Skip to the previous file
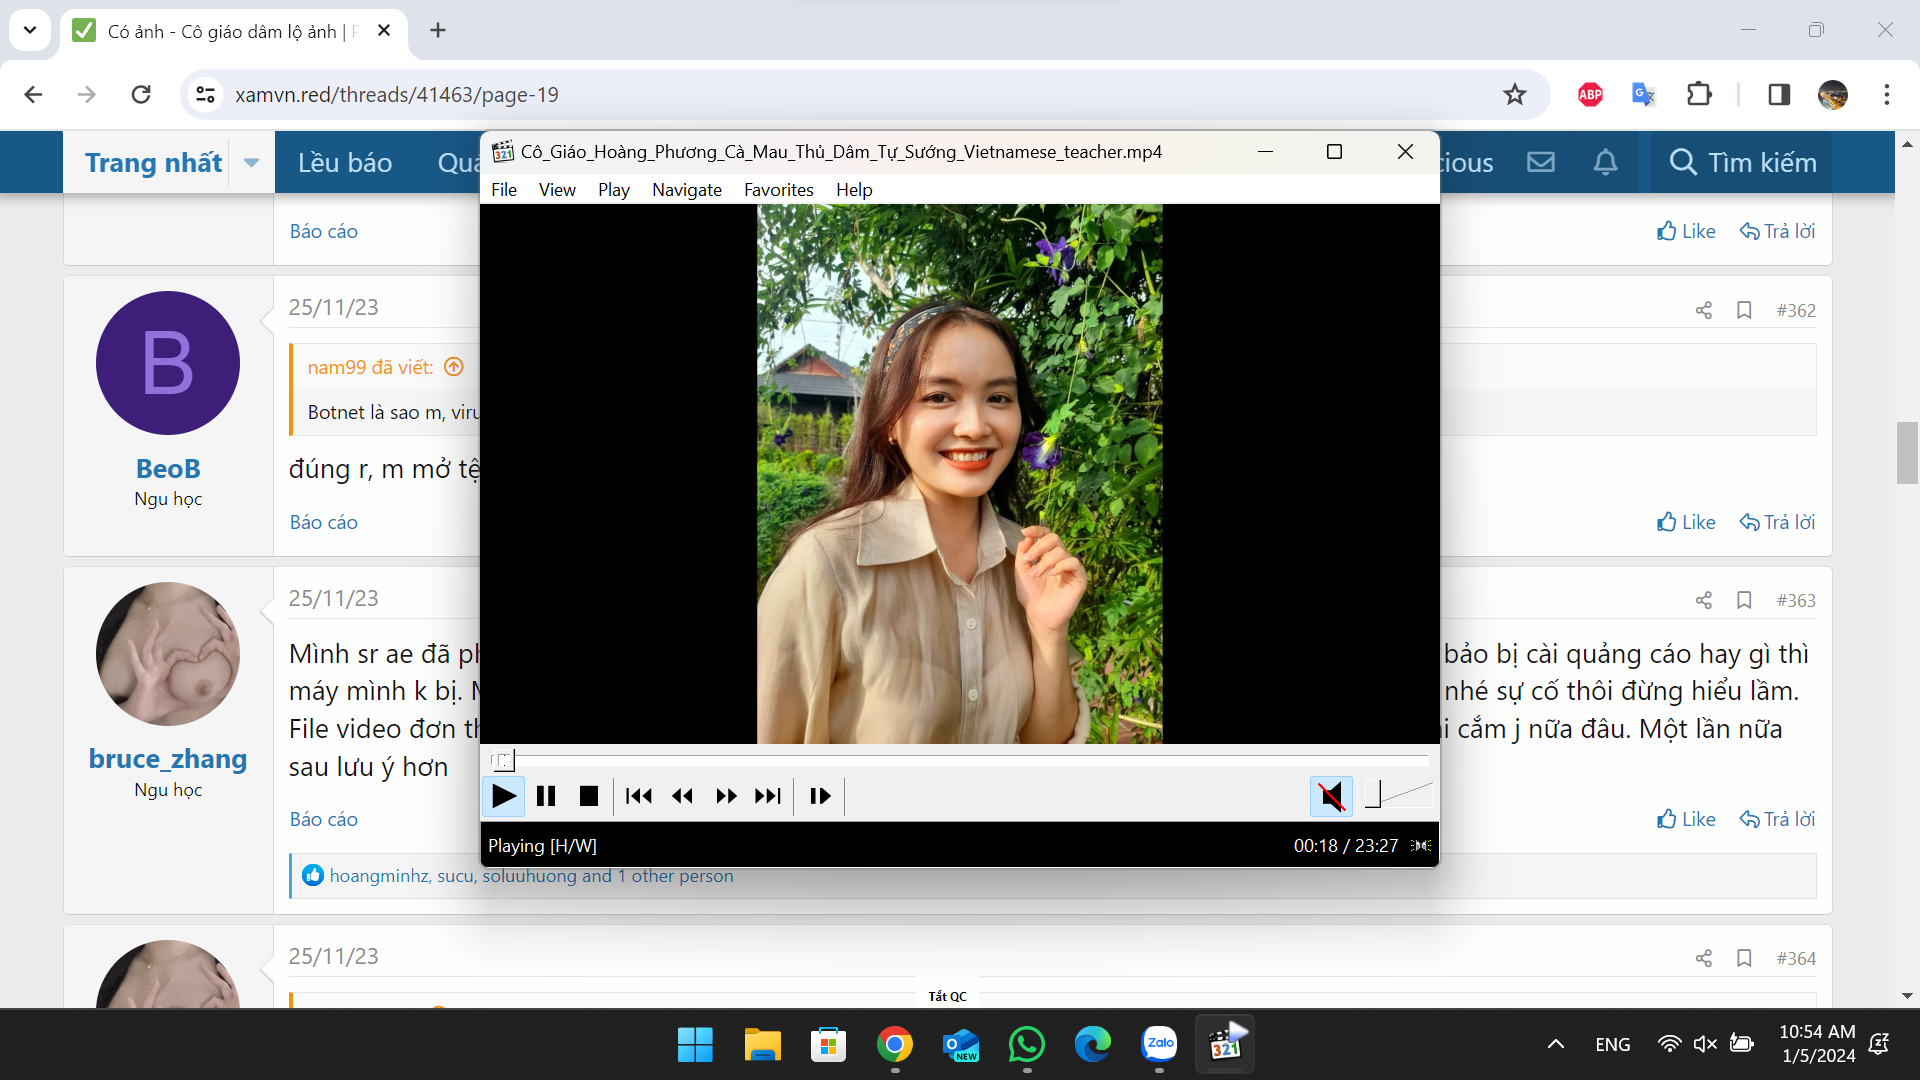The width and height of the screenshot is (1920, 1080). tap(639, 796)
